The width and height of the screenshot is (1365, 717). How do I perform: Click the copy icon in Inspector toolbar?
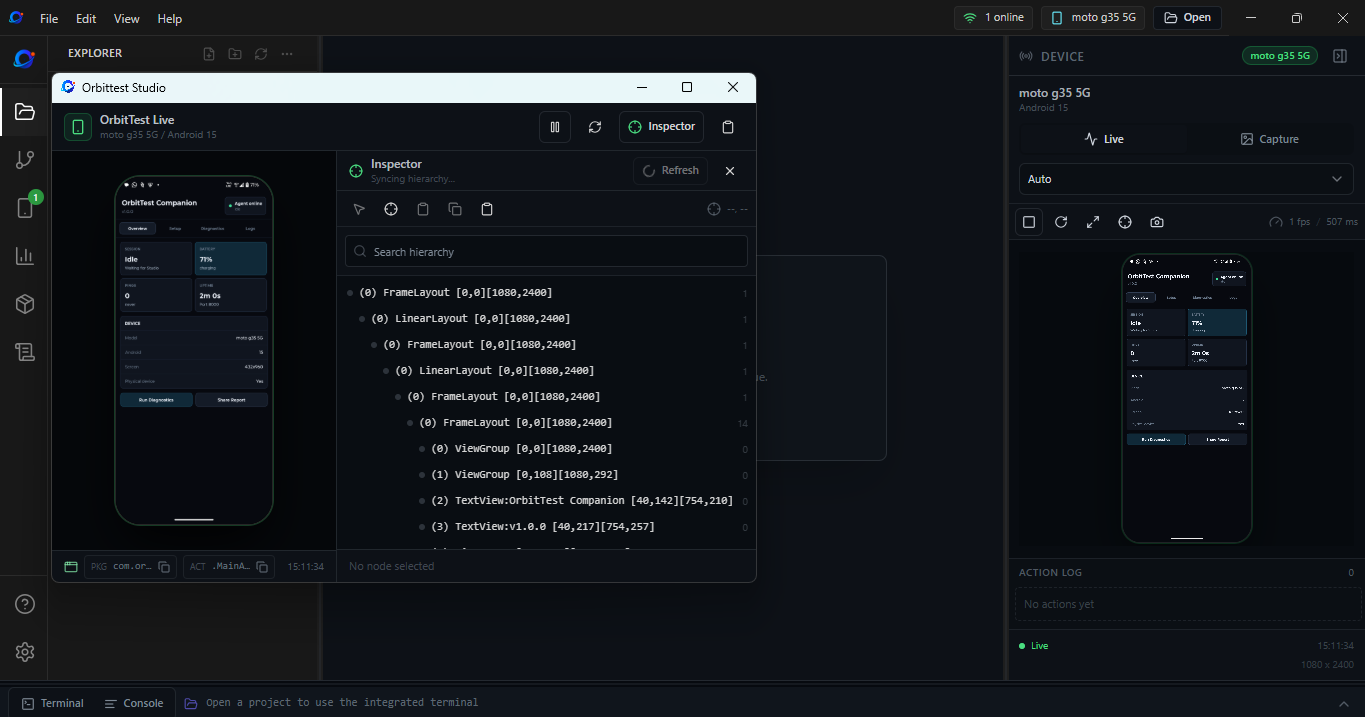(x=455, y=209)
